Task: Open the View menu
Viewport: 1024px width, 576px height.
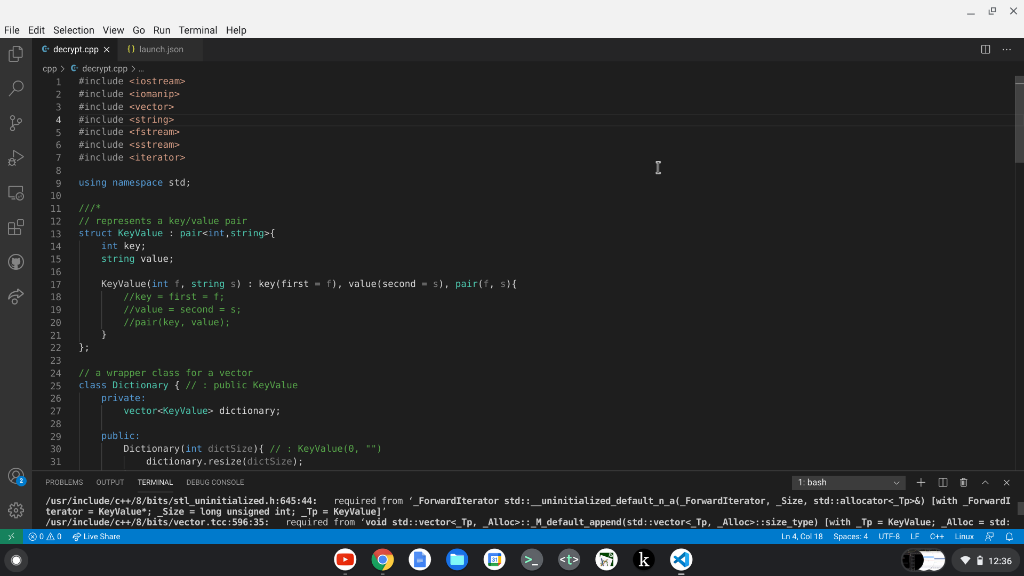Action: coord(113,30)
